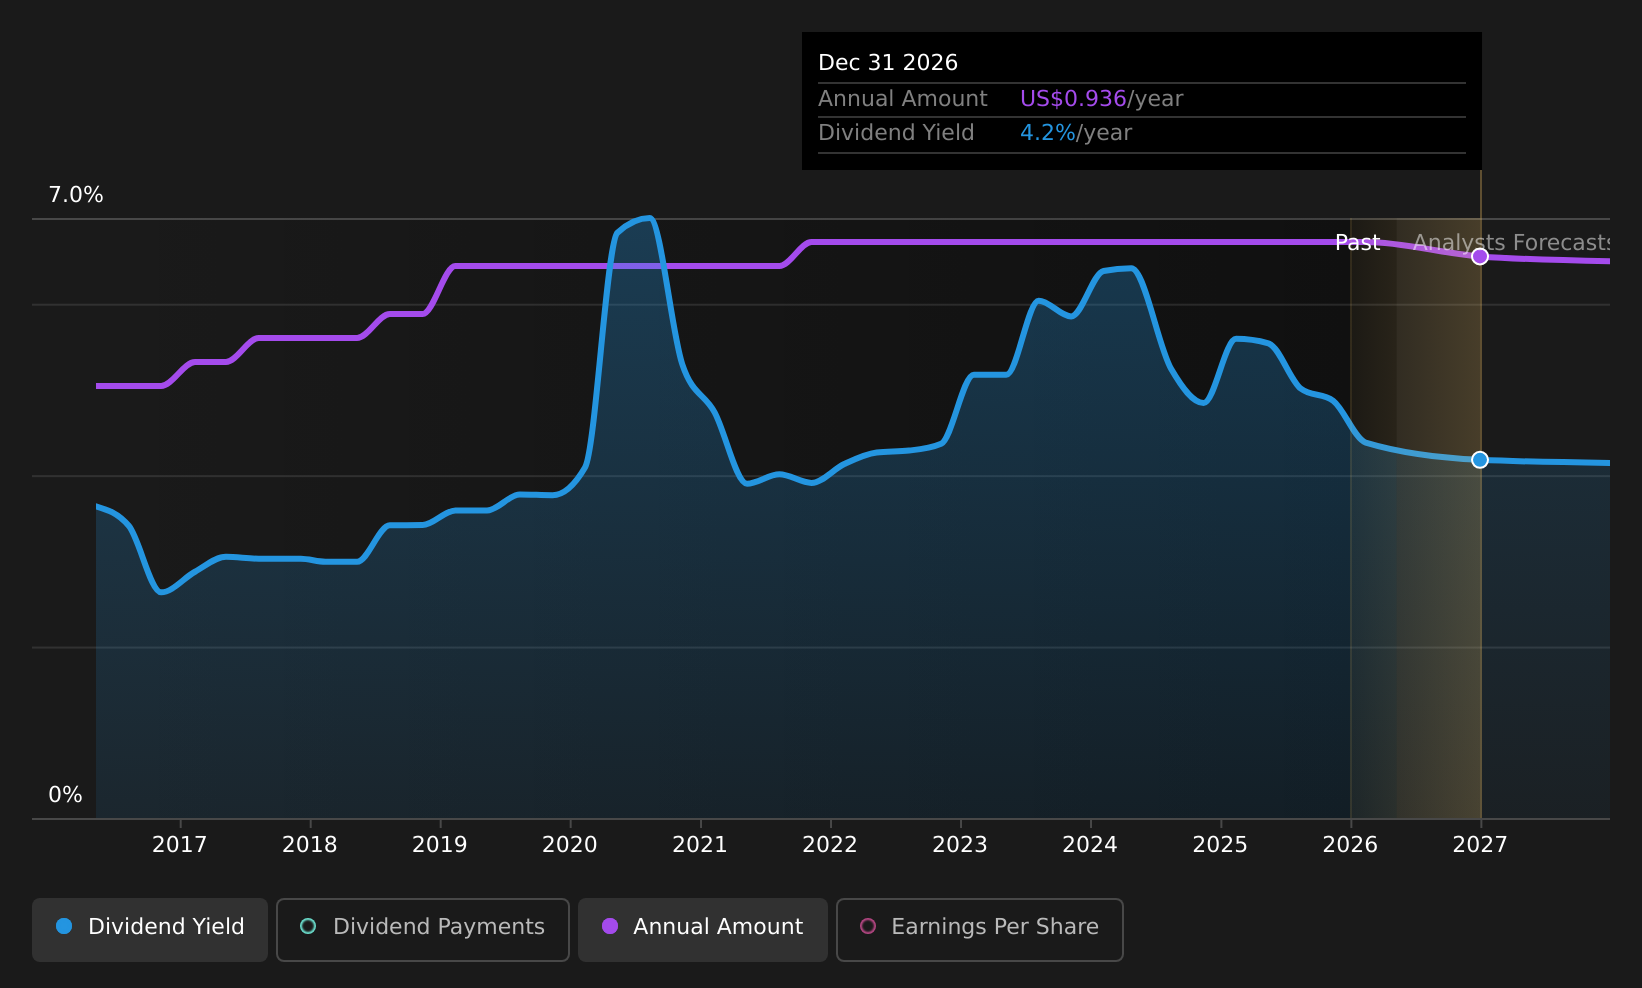This screenshot has width=1642, height=988.
Task: Click the purple Annual Amount data point marker
Action: (1480, 257)
